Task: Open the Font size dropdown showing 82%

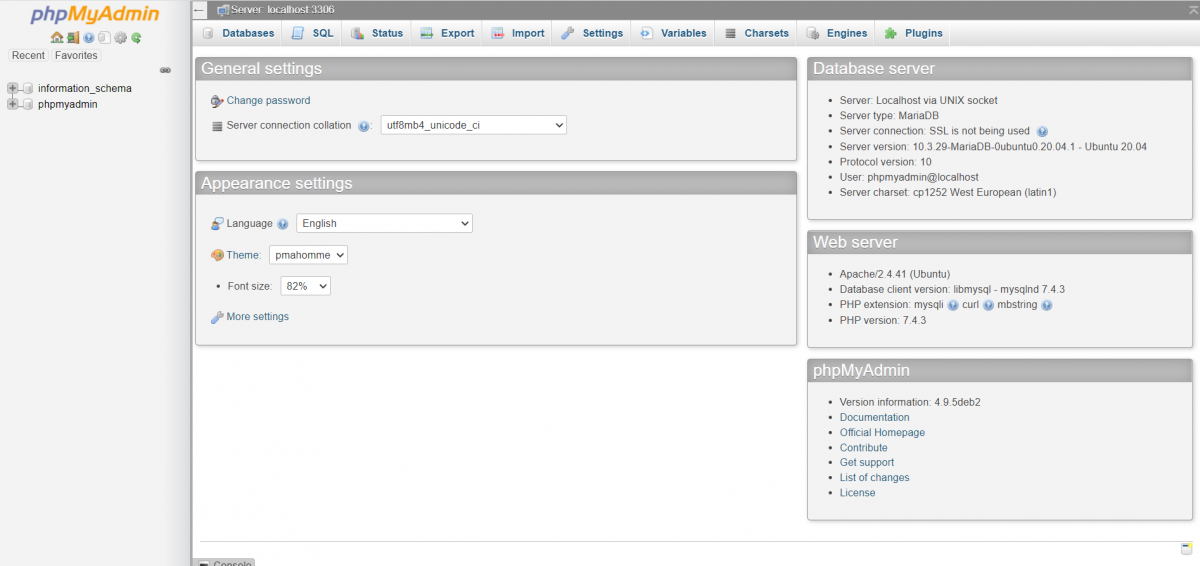Action: (305, 286)
